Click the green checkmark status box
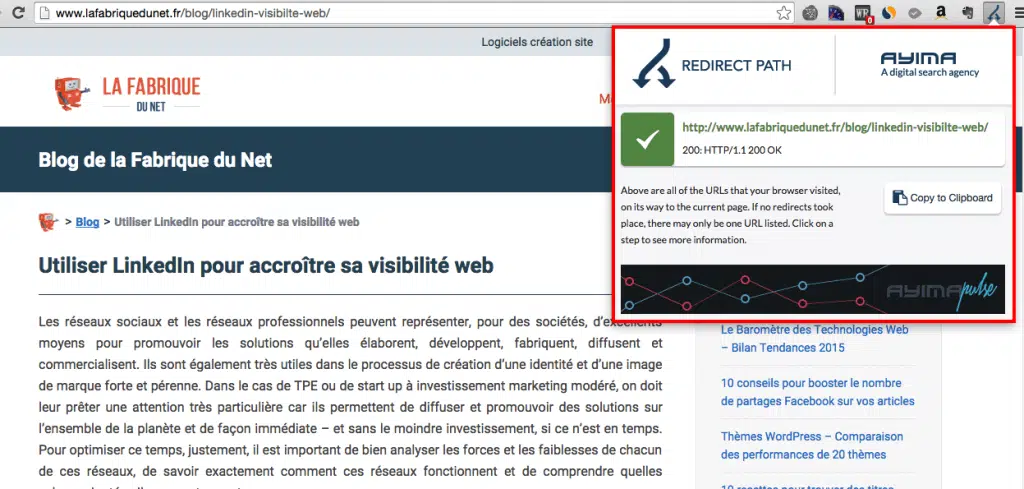This screenshot has height=489, width=1024. (647, 140)
